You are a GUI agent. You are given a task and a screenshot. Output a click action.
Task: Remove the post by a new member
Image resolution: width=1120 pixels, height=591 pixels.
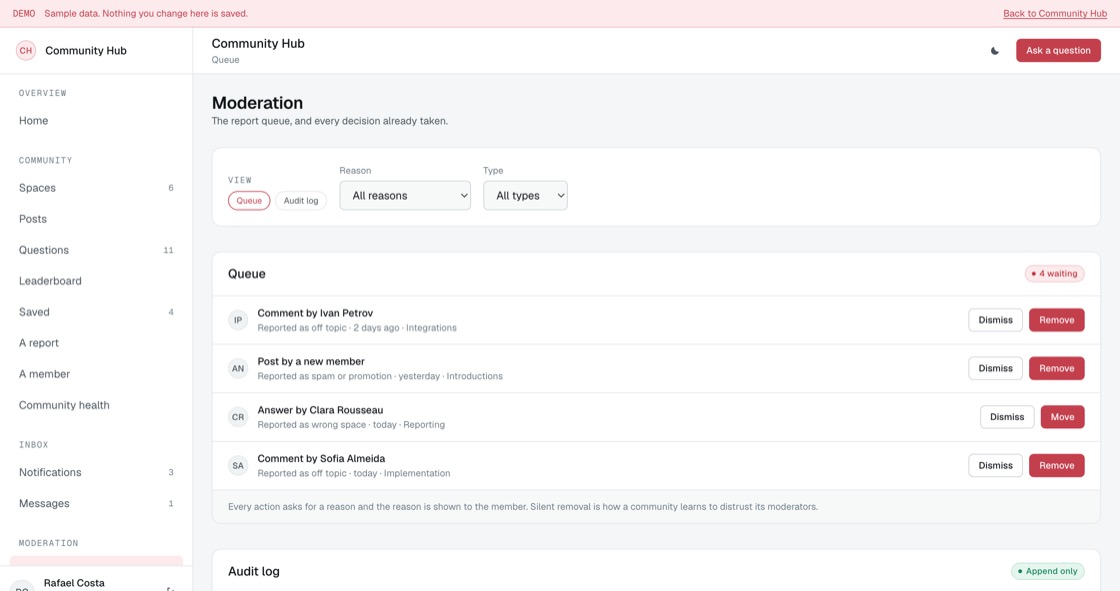1056,369
